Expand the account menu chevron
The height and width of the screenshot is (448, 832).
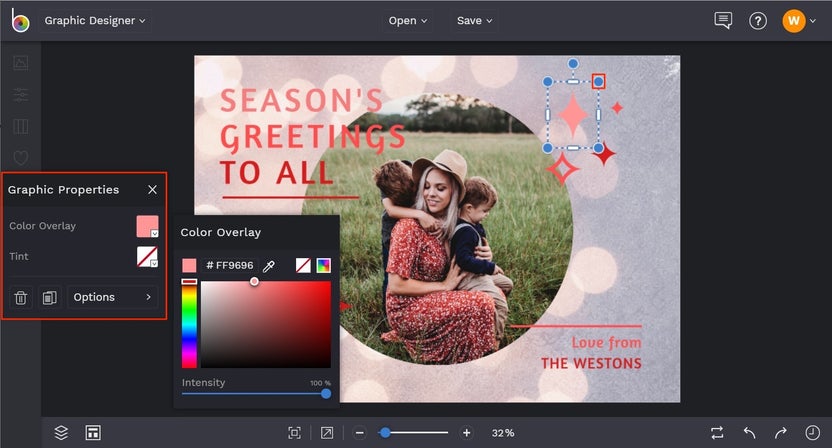tap(813, 21)
